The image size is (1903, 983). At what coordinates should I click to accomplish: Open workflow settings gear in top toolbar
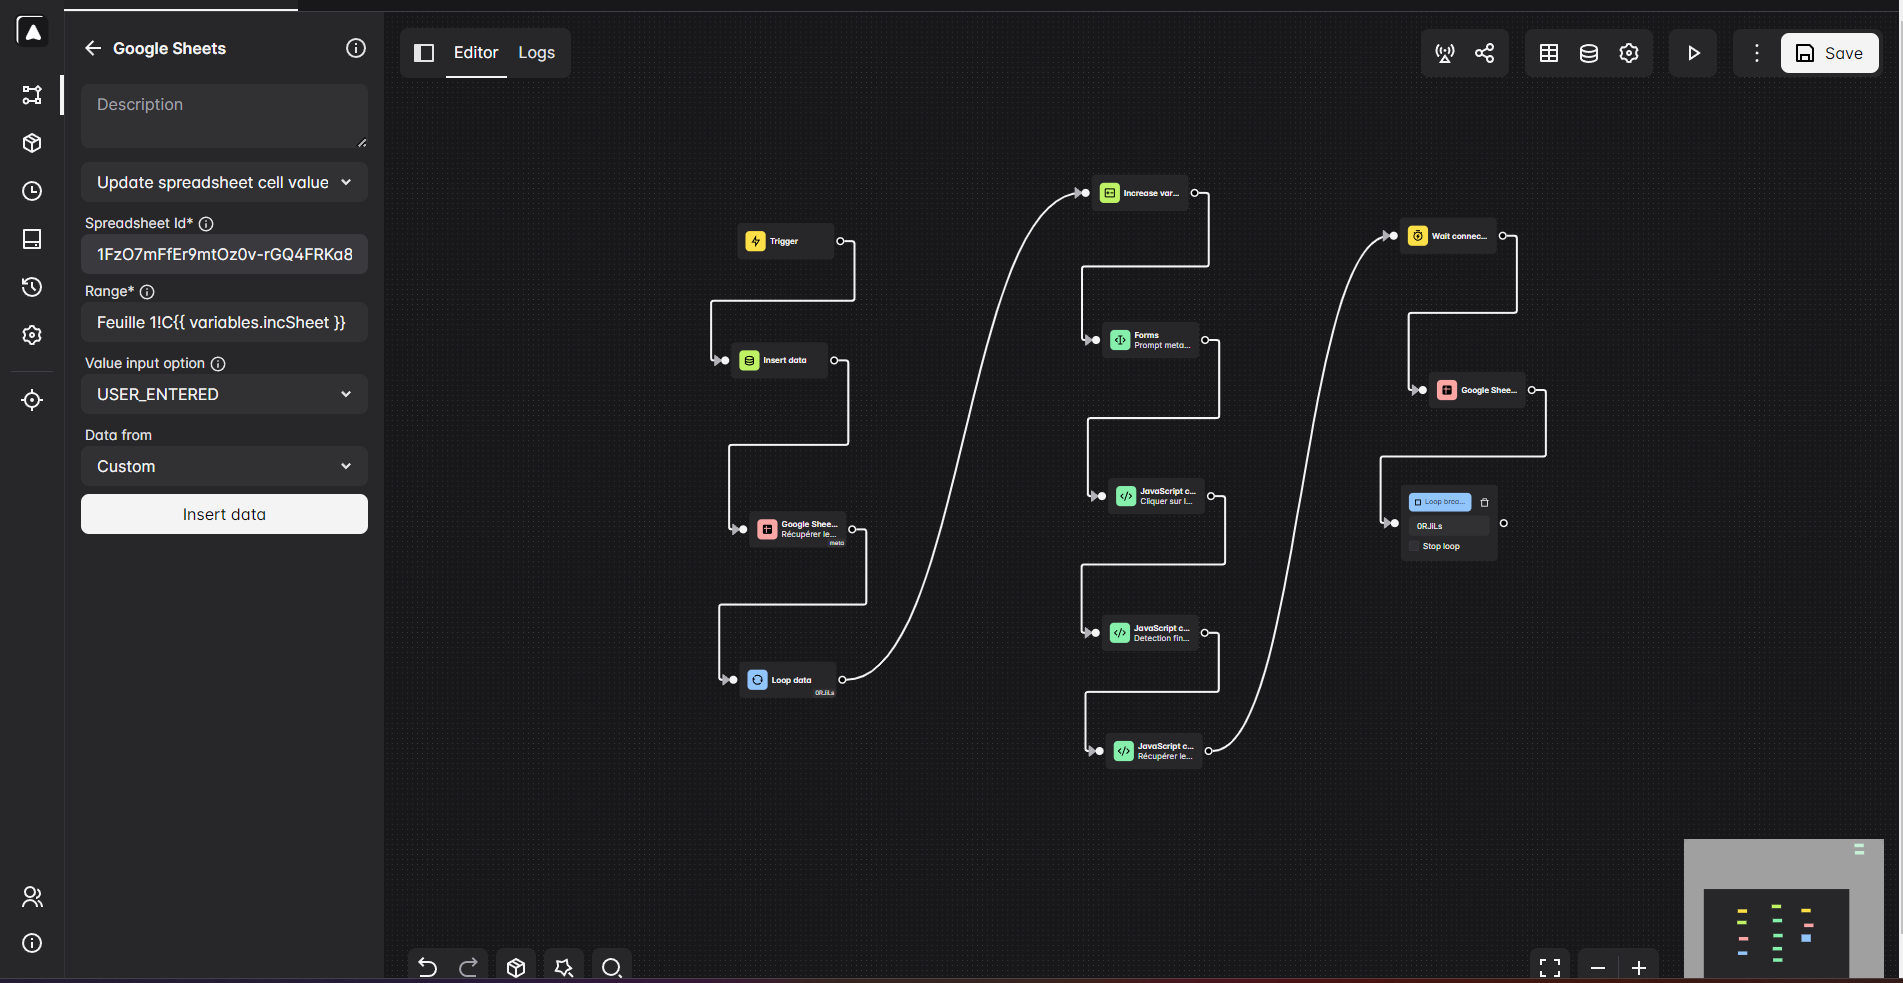pos(1628,53)
